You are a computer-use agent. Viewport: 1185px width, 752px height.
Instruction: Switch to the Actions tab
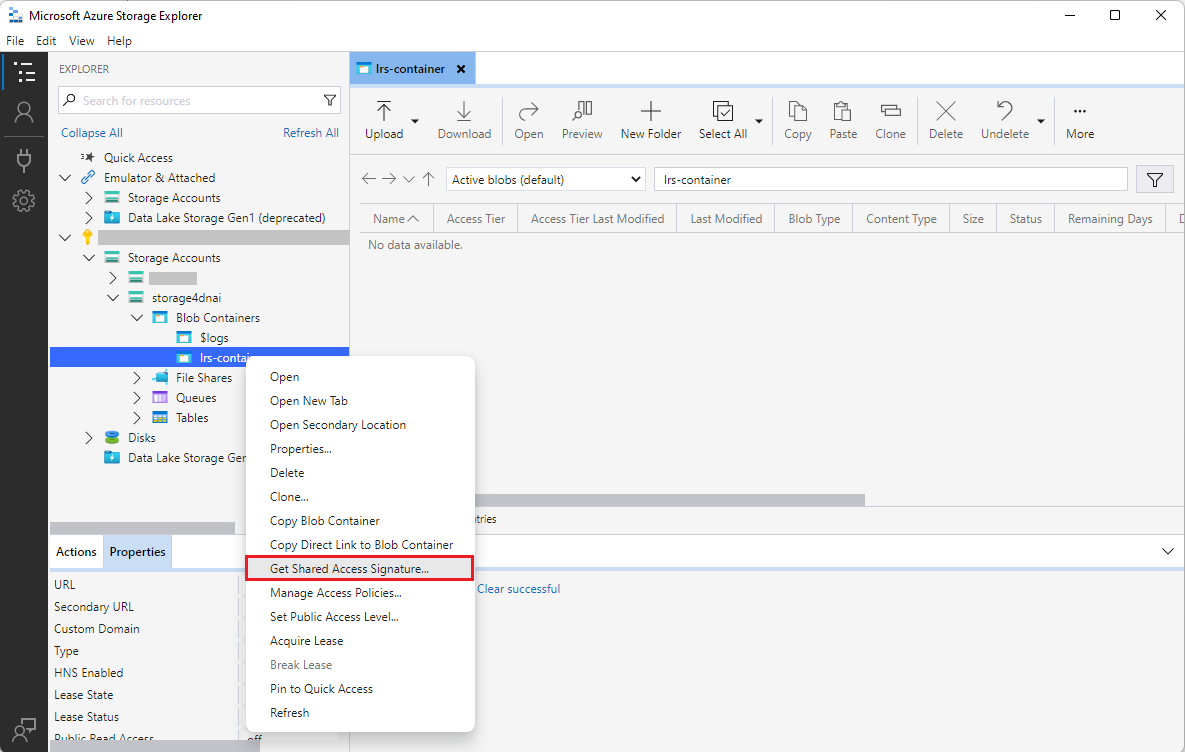point(76,552)
